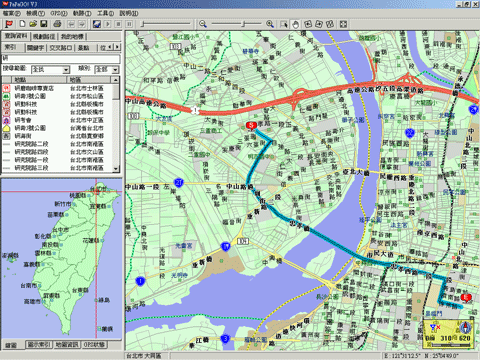
Task: Expand the category dropdown beside the search range
Action: [x=115, y=70]
